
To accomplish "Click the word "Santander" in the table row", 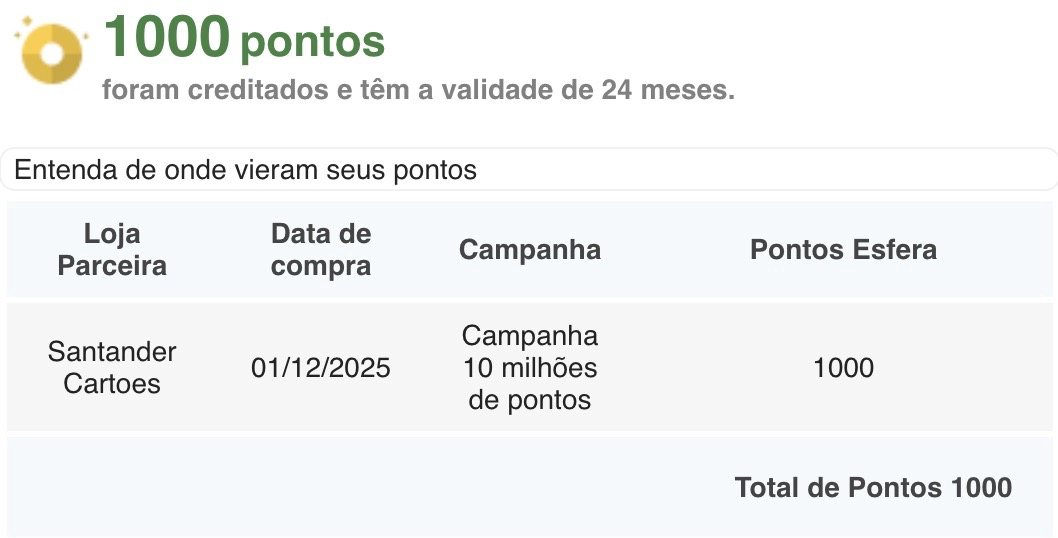I will coord(112,352).
